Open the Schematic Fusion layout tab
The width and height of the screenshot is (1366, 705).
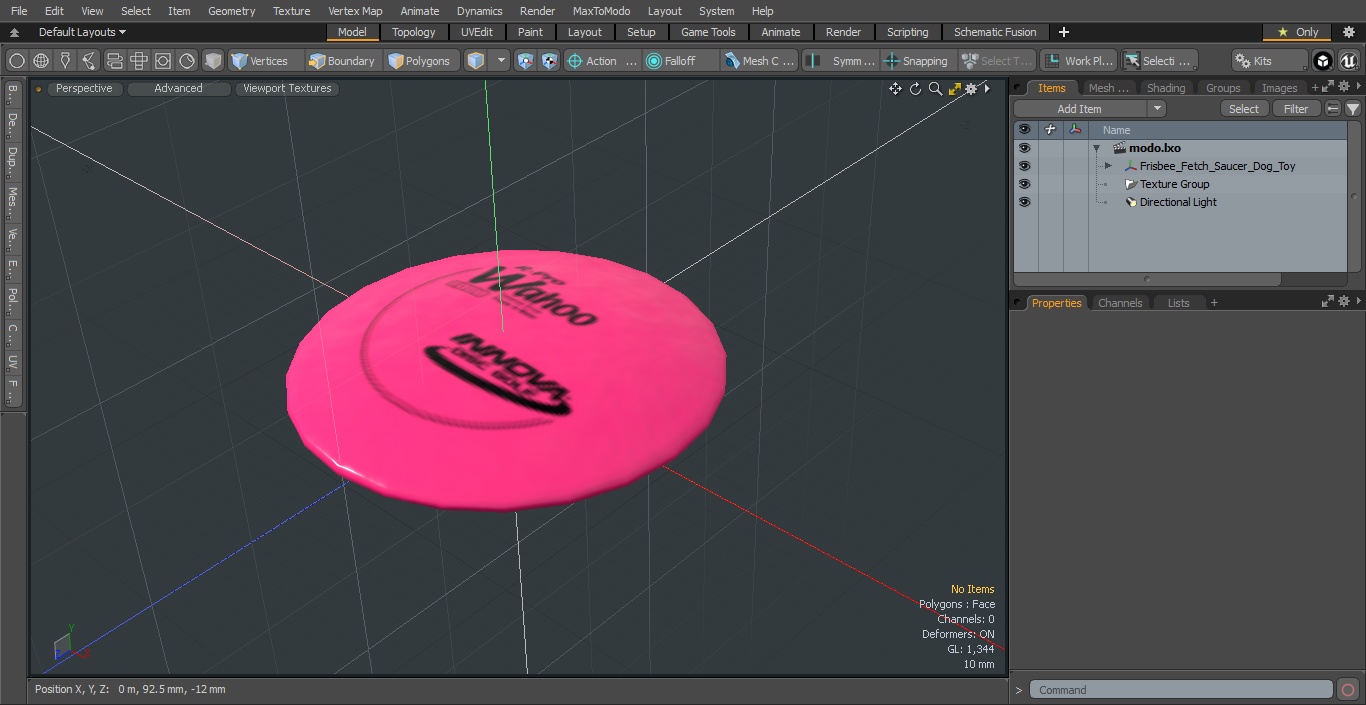point(995,32)
